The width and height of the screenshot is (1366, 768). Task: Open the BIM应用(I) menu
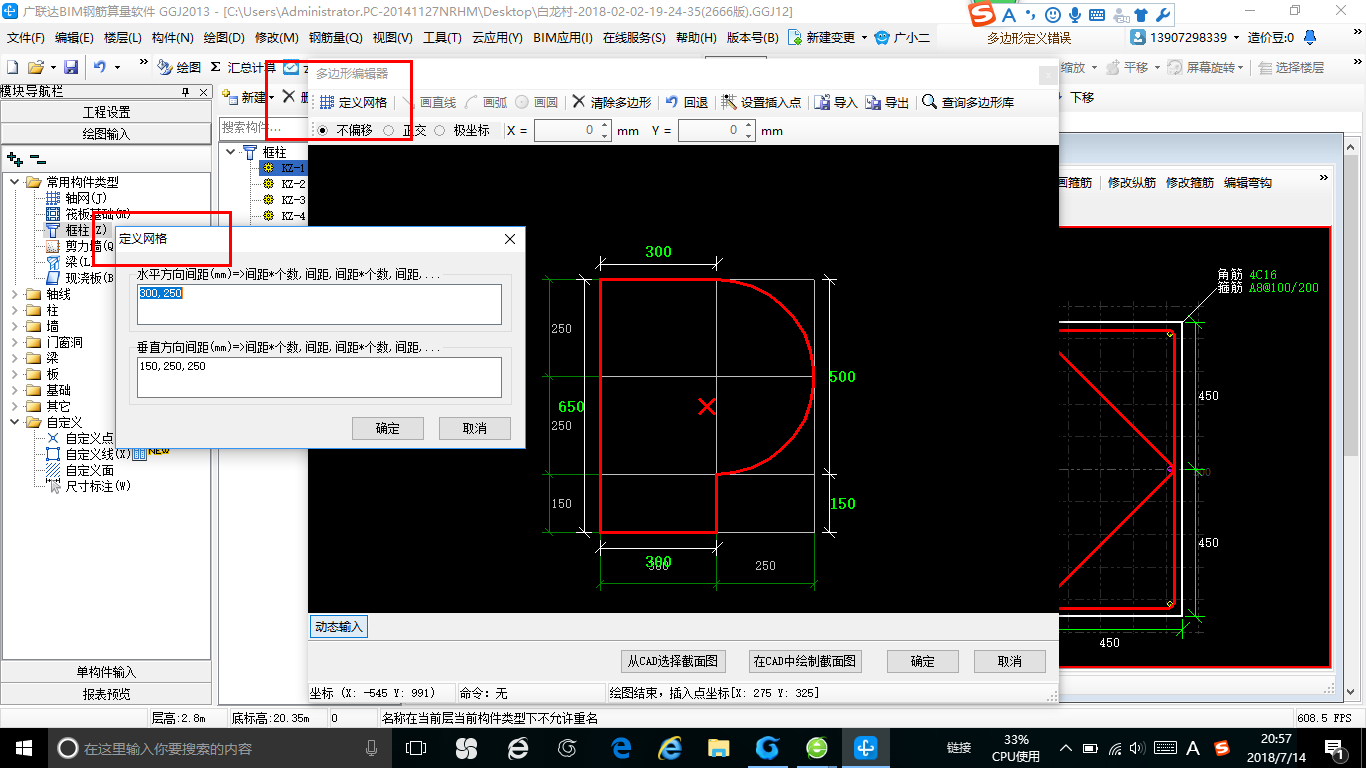tap(563, 38)
